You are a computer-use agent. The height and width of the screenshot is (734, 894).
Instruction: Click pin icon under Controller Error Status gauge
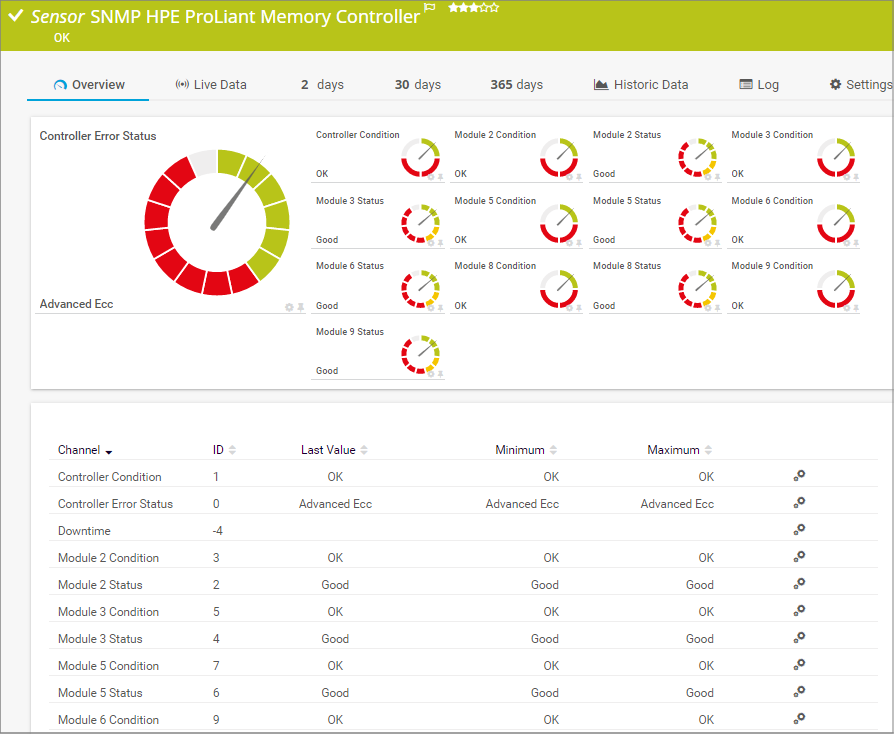[301, 307]
